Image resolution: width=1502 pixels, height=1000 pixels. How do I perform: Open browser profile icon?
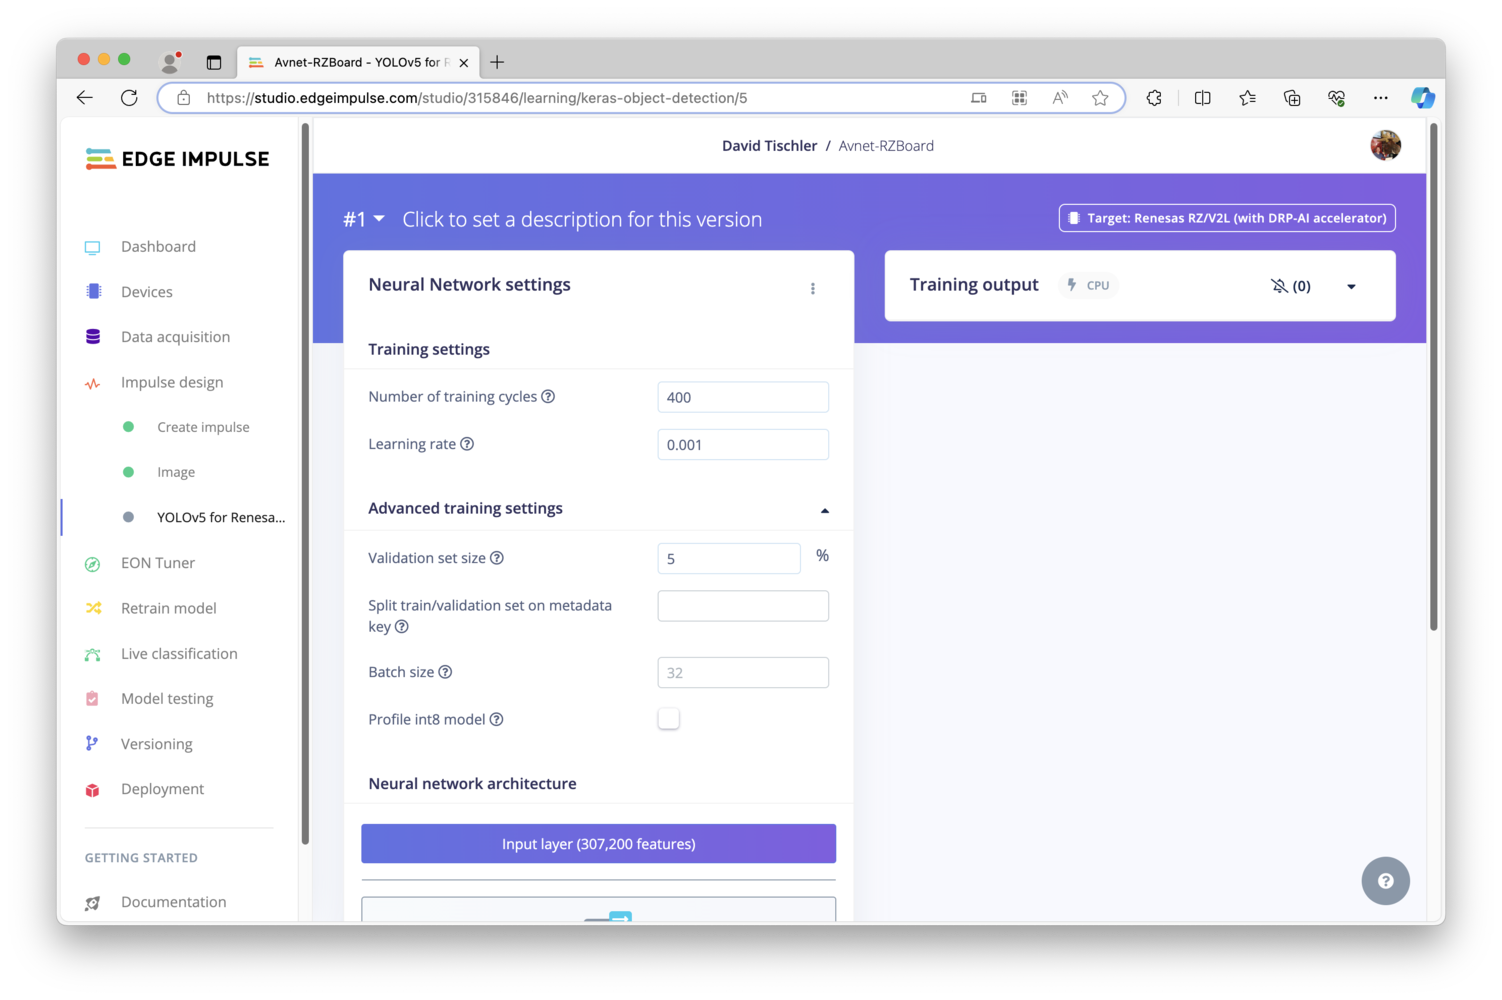(x=171, y=62)
